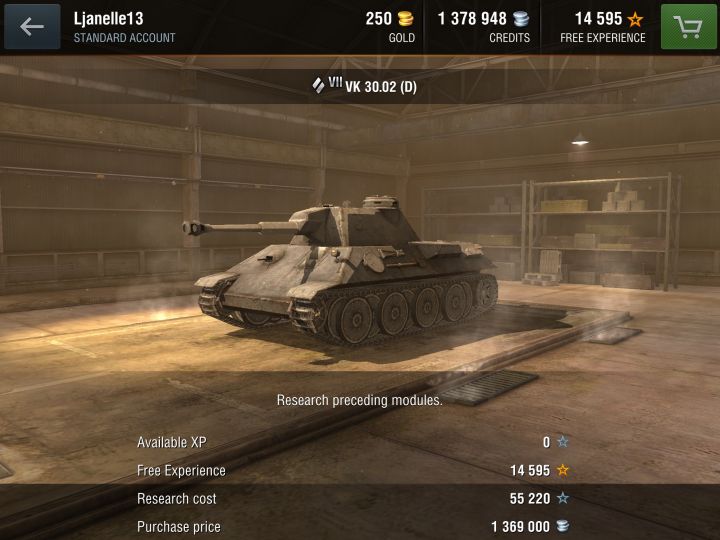This screenshot has height=540, width=720.
Task: Click the blue star beside Research cost
Action: pyautogui.click(x=562, y=498)
